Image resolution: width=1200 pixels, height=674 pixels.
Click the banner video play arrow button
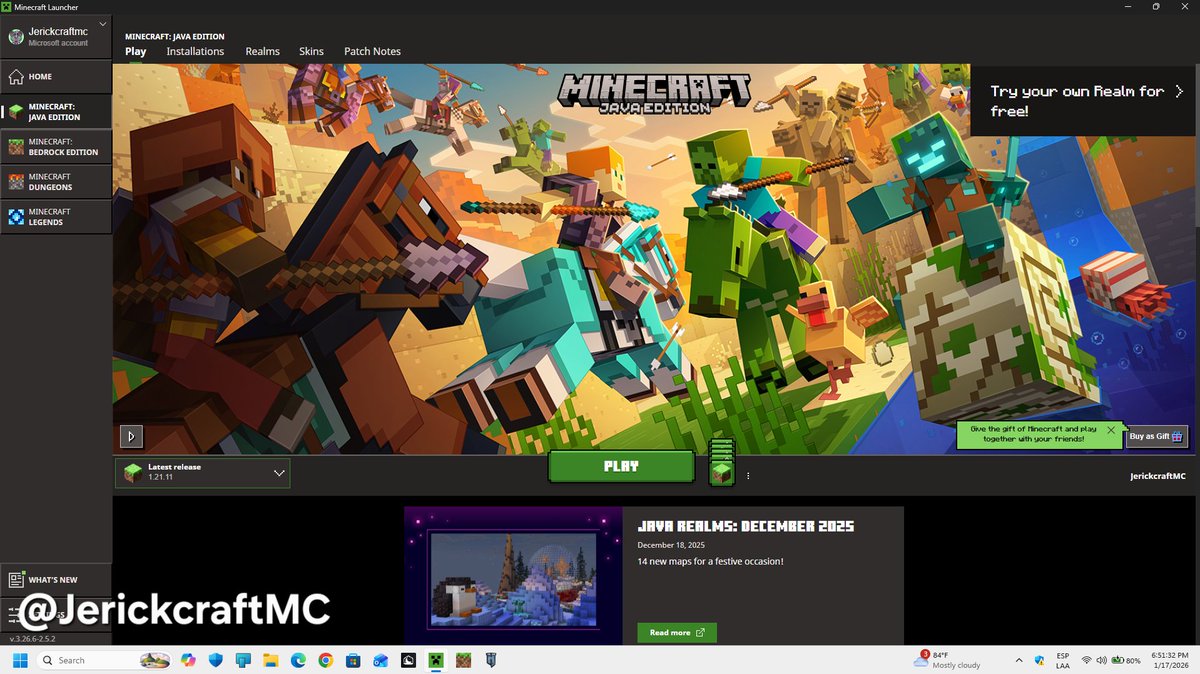click(x=132, y=436)
